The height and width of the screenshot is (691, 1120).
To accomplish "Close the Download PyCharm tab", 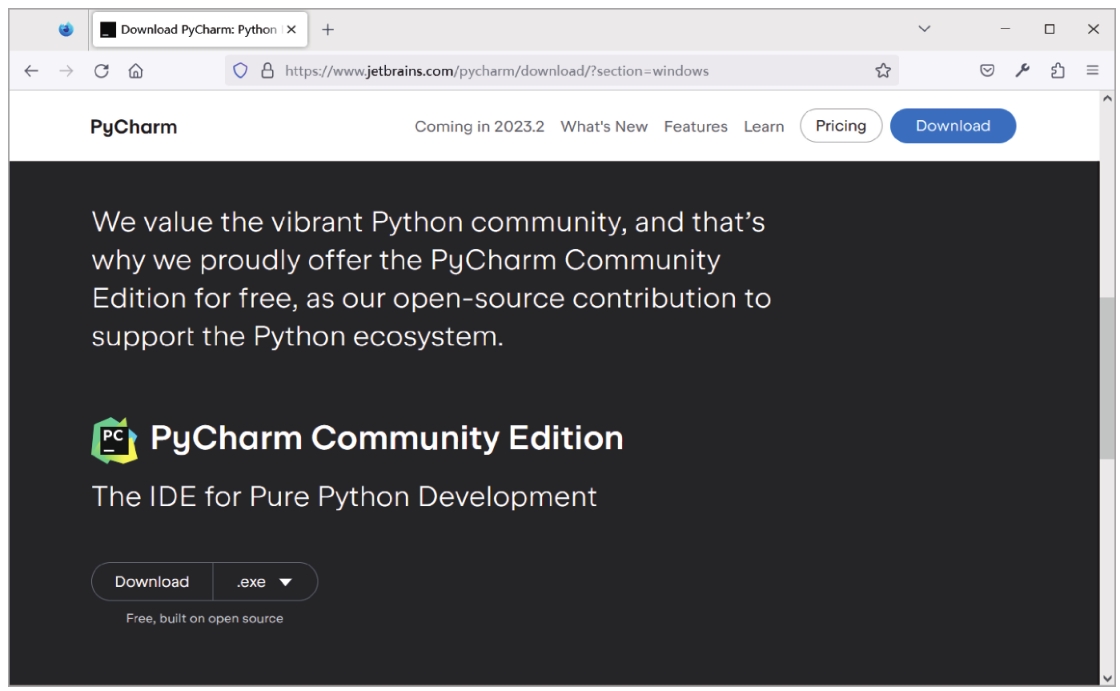I will (x=291, y=29).
